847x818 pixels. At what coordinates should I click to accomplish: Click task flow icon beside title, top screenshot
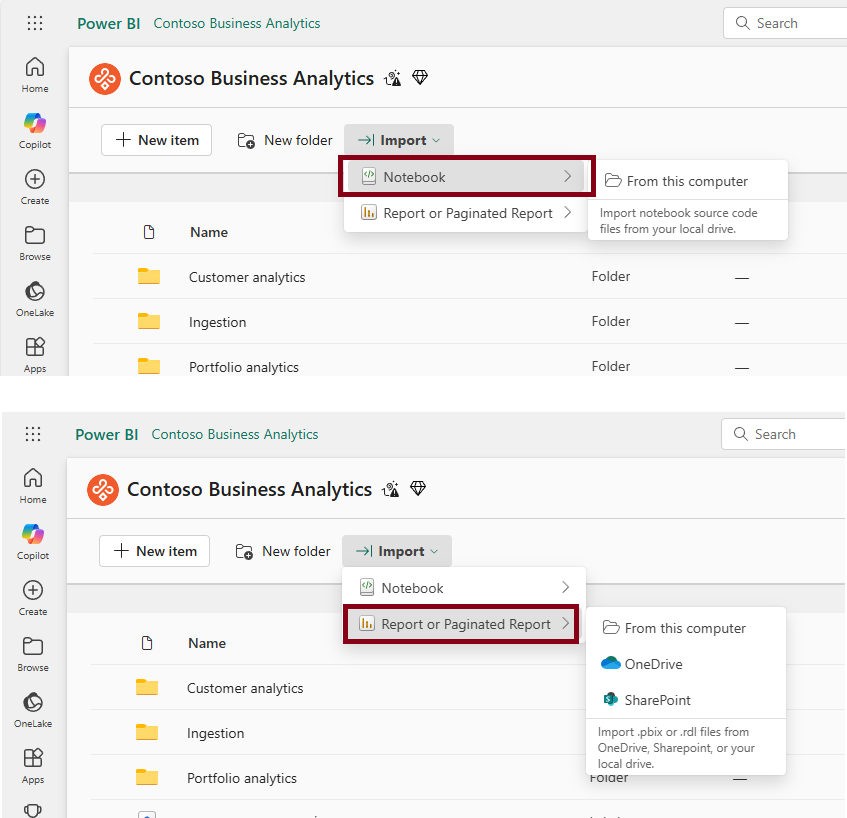point(393,78)
